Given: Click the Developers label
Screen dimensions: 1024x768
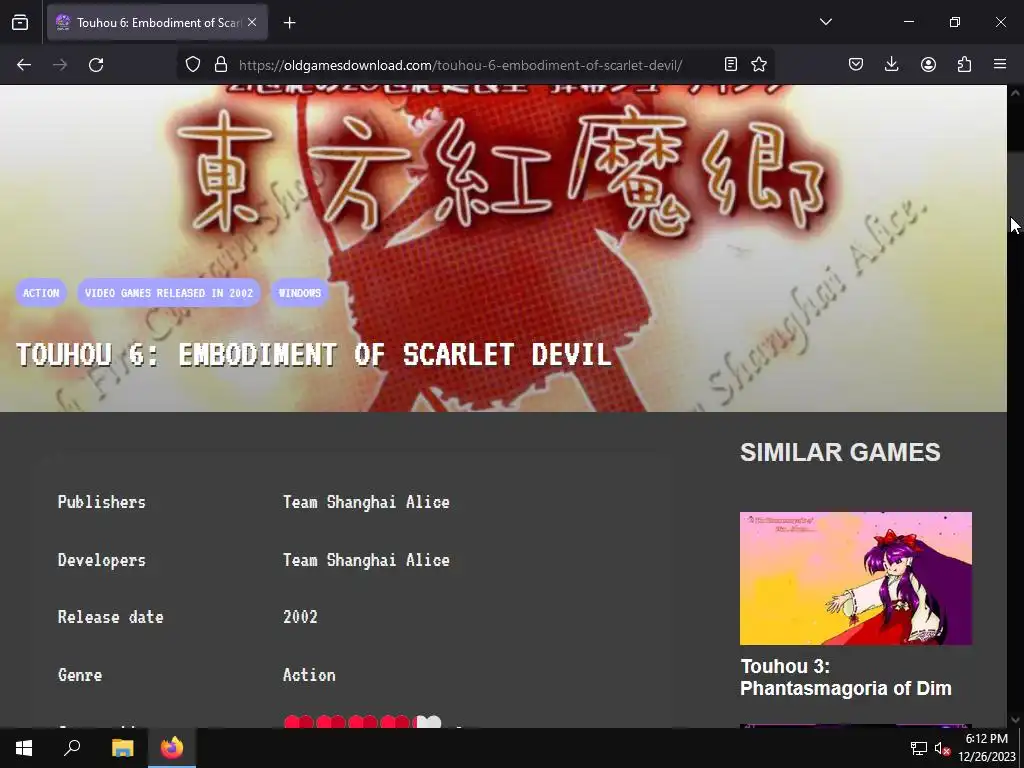Looking at the screenshot, I should tap(102, 560).
